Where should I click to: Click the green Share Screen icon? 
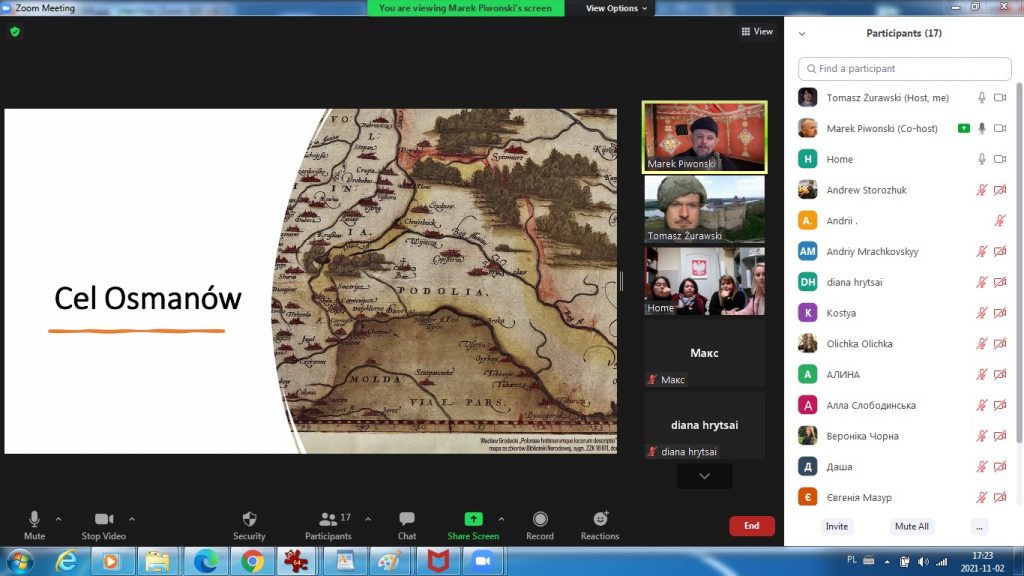[x=473, y=519]
